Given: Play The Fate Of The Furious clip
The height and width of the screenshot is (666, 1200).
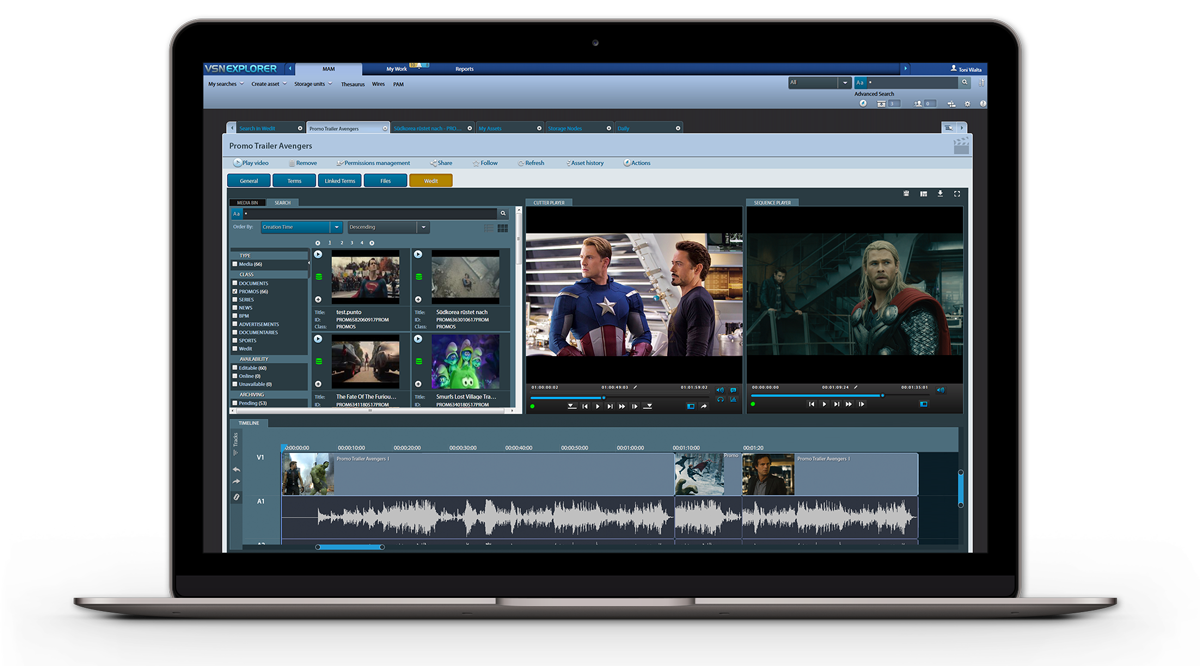Looking at the screenshot, I should [319, 338].
